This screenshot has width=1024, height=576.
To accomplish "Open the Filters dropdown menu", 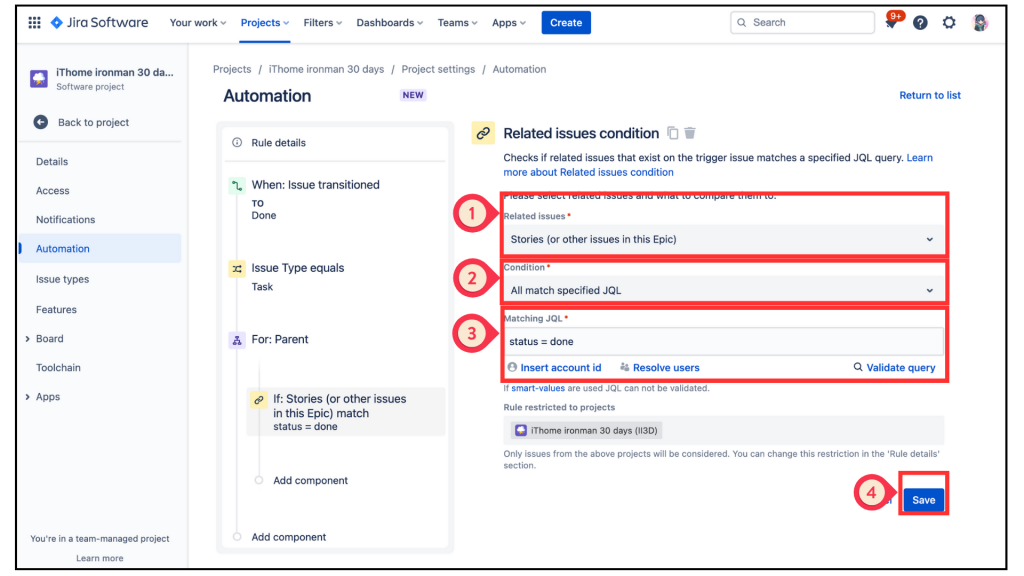I will (323, 23).
